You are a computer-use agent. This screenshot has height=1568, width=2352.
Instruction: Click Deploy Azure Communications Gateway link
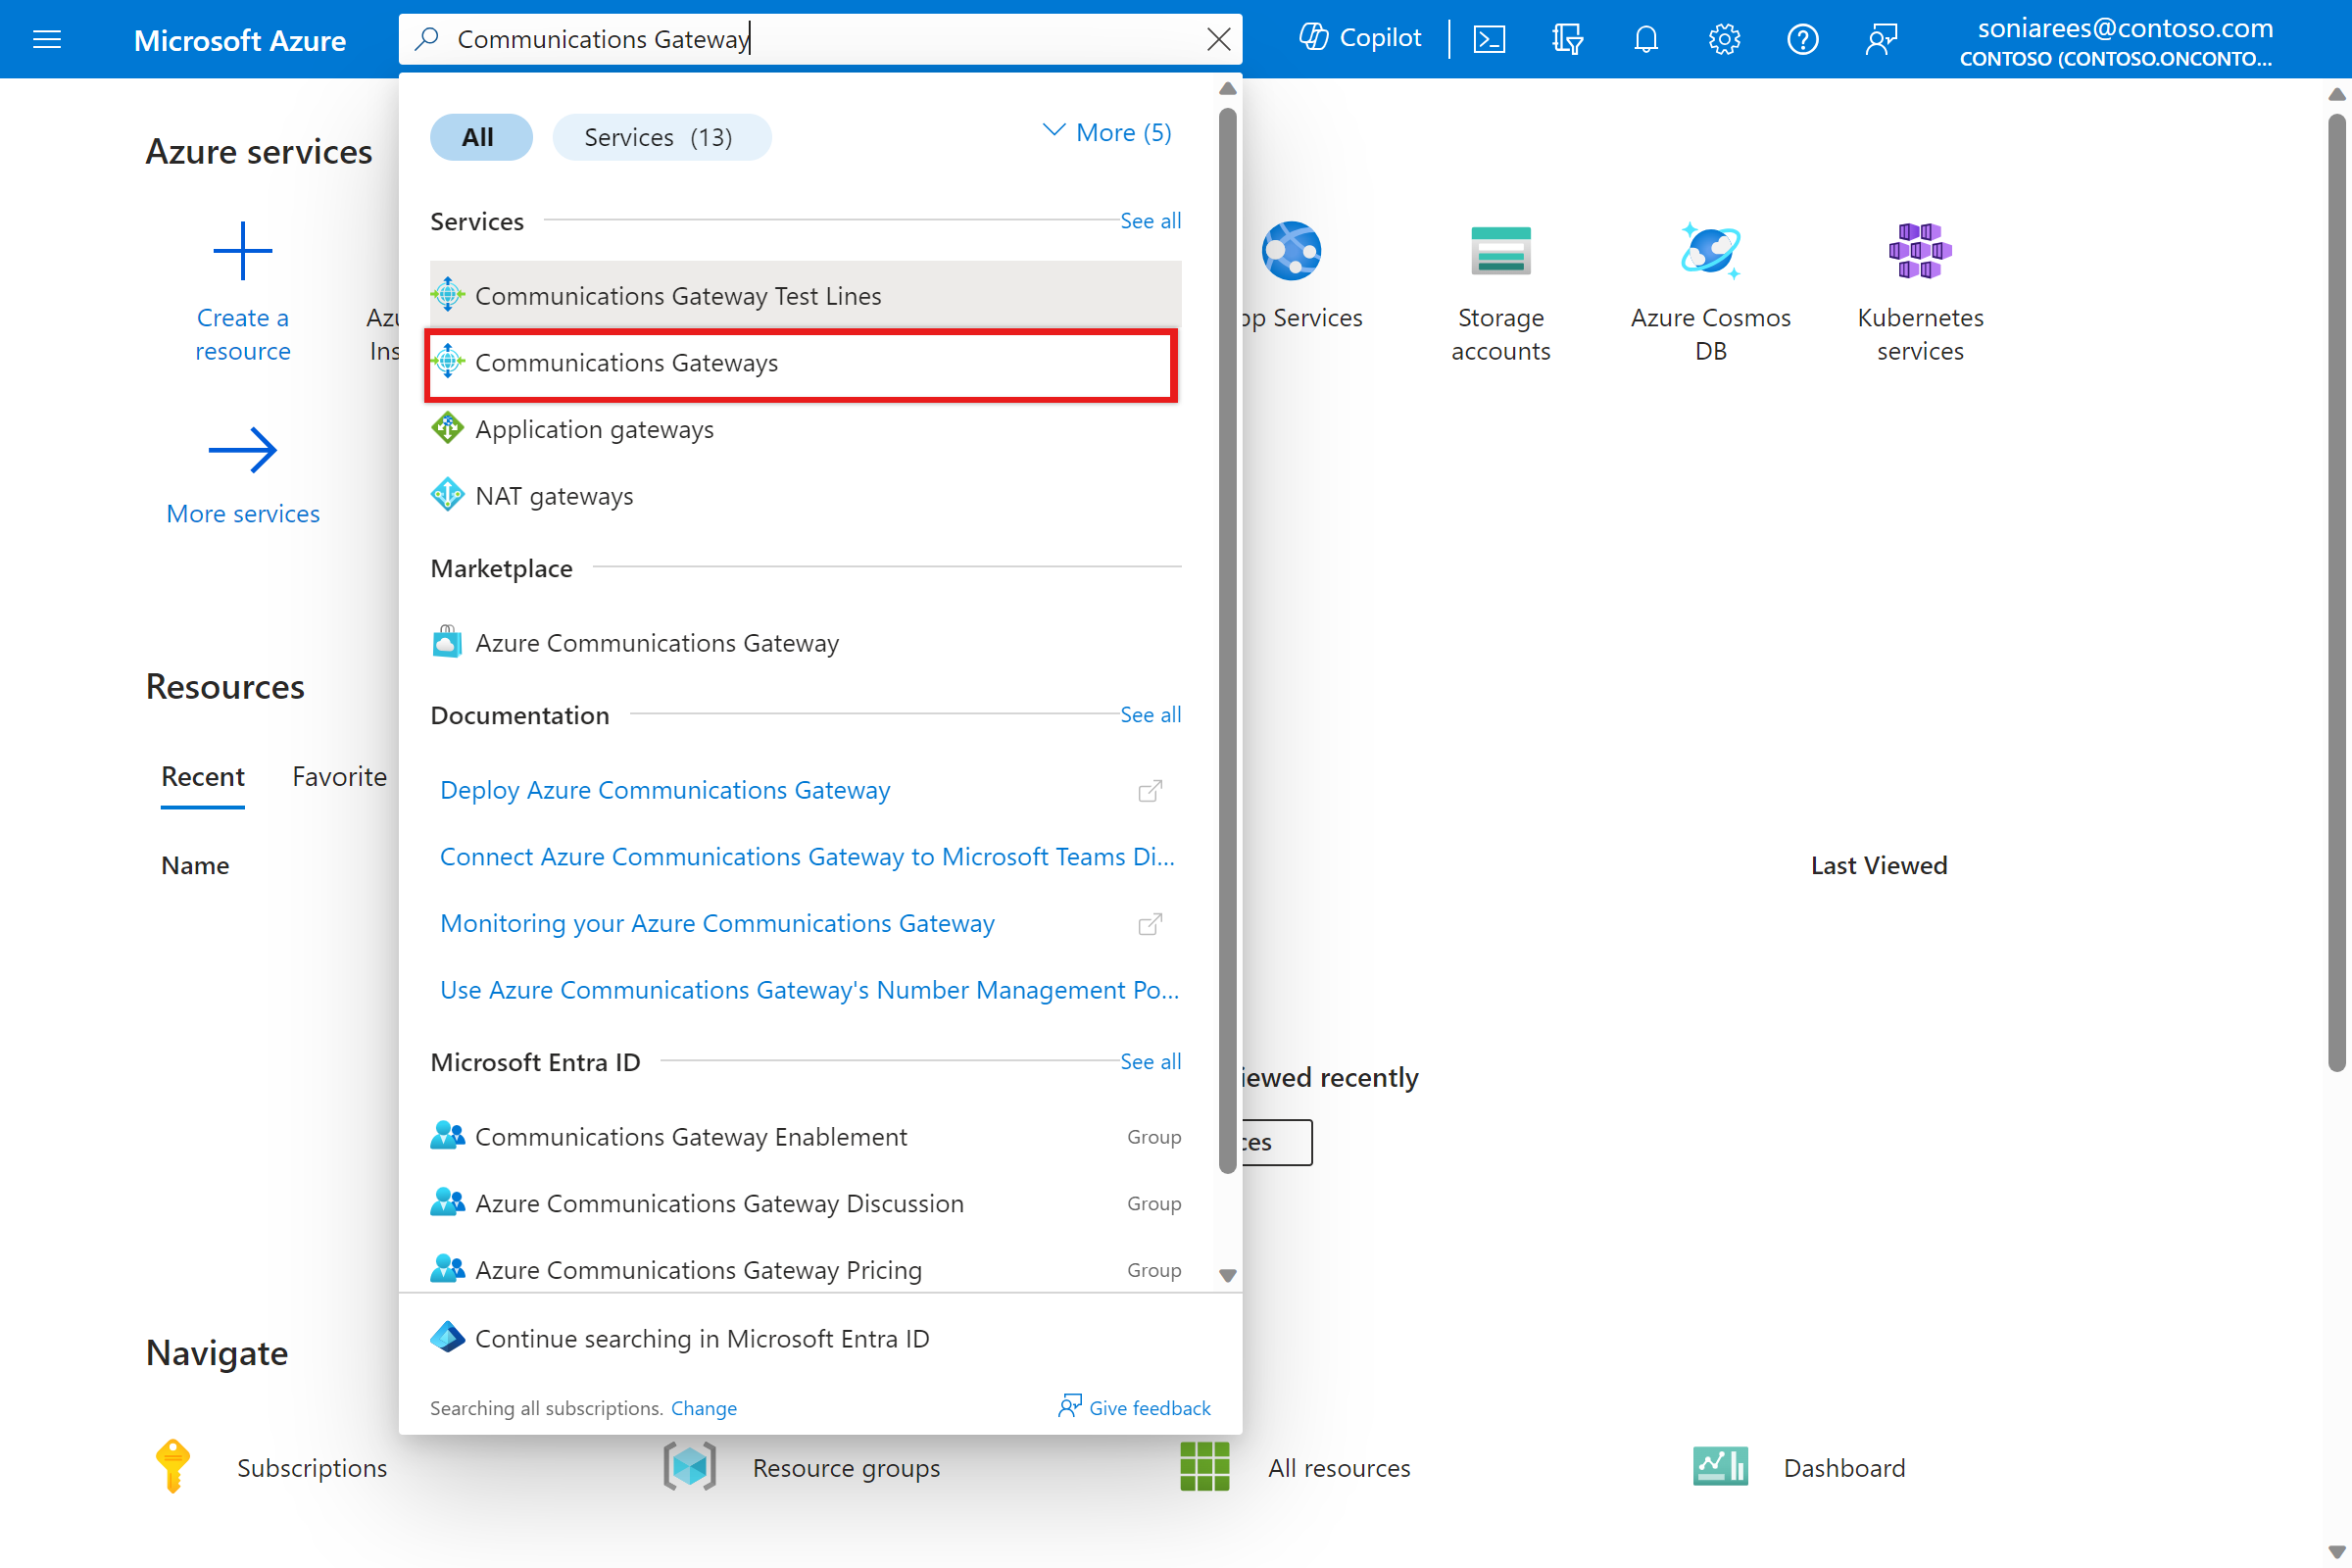click(x=665, y=789)
